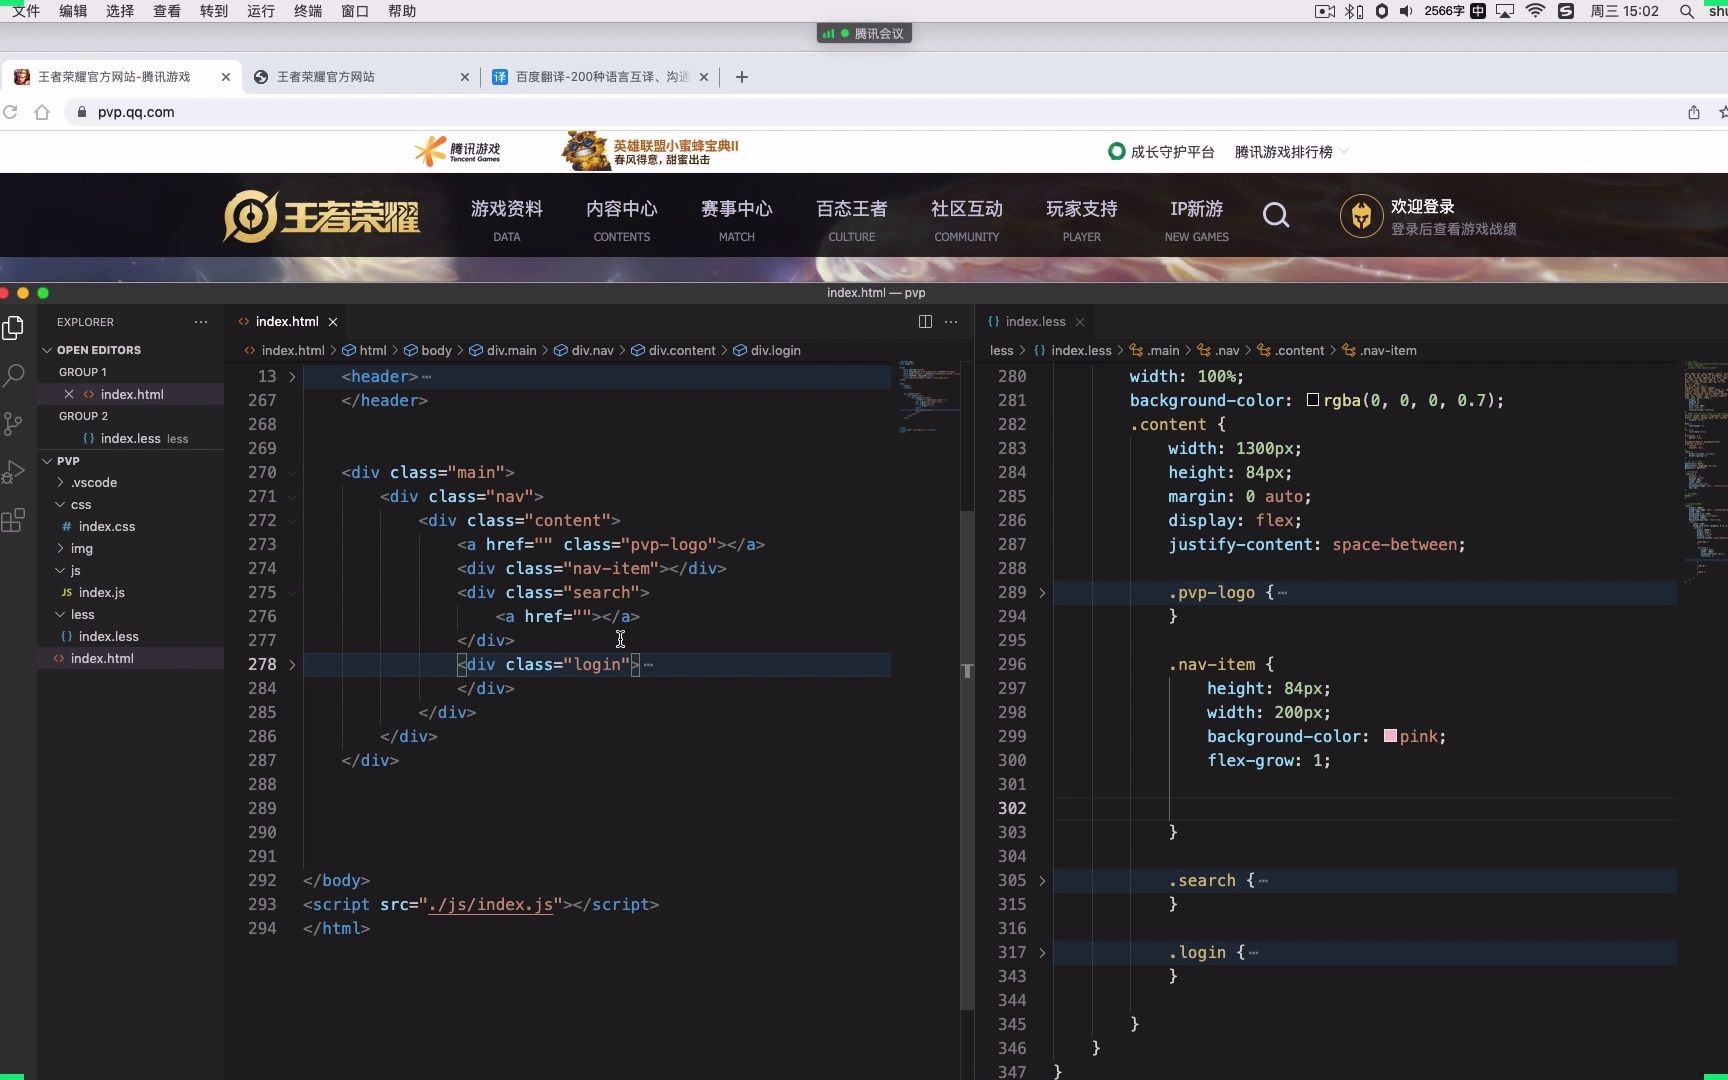The width and height of the screenshot is (1728, 1080).
Task: Click 成长守护平台 link
Action: pos(1162,152)
